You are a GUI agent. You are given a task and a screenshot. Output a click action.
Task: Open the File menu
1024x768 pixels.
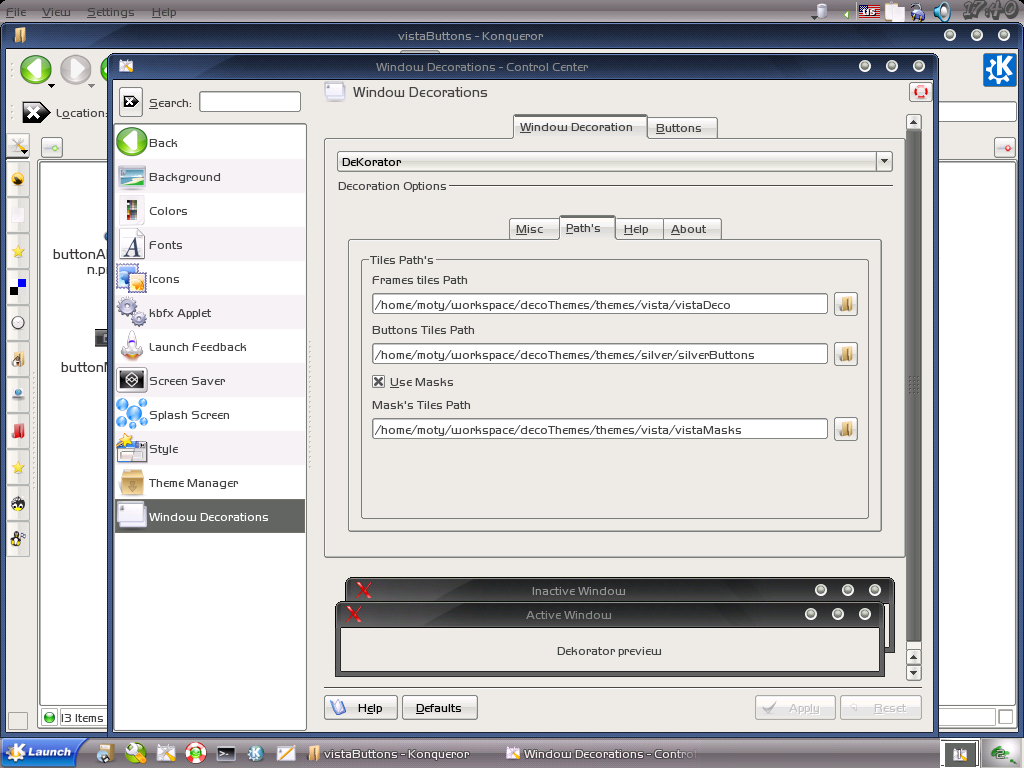16,12
